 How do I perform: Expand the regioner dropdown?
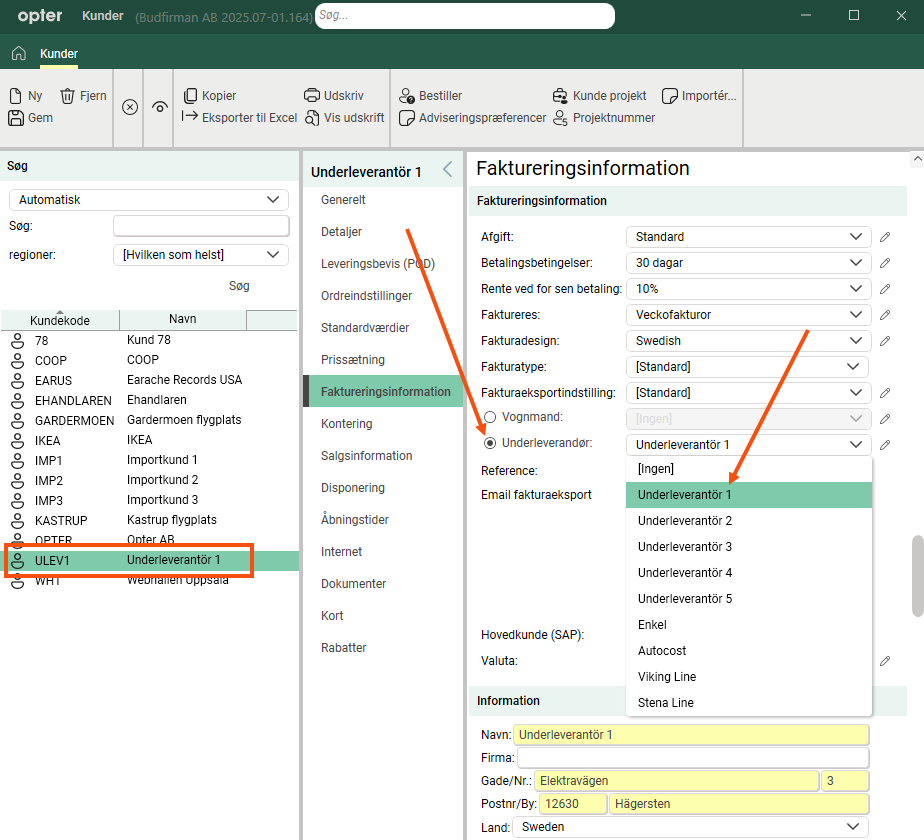click(200, 255)
